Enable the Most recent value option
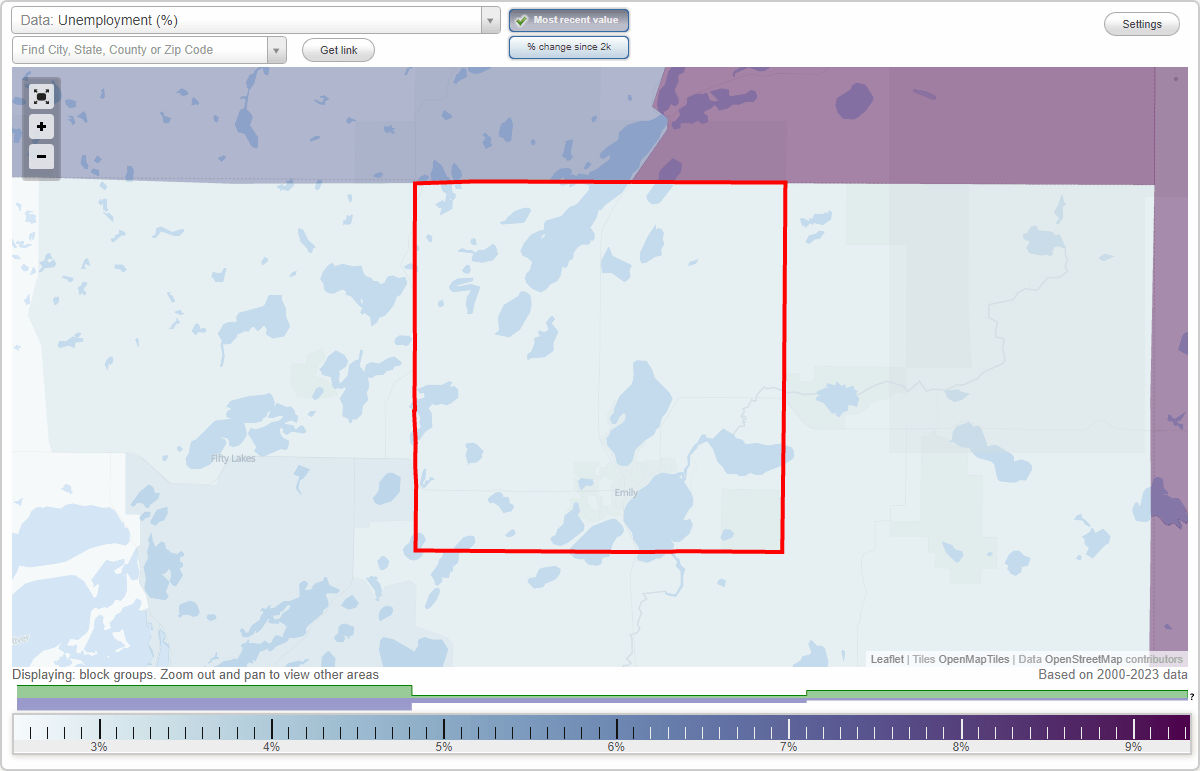The image size is (1200, 771). (569, 20)
